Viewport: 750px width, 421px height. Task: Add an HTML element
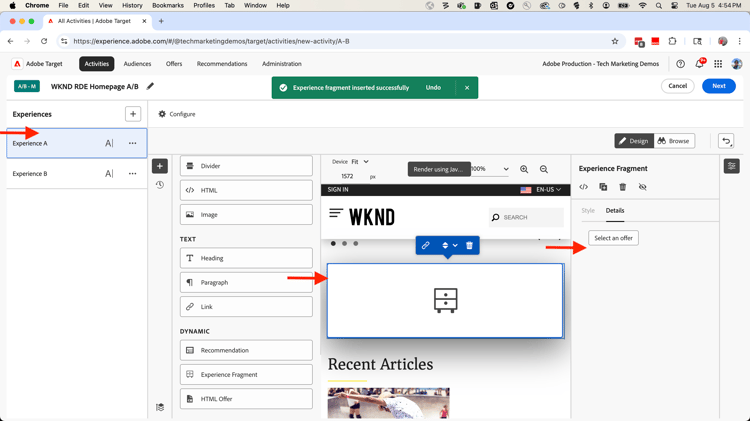[x=246, y=190]
